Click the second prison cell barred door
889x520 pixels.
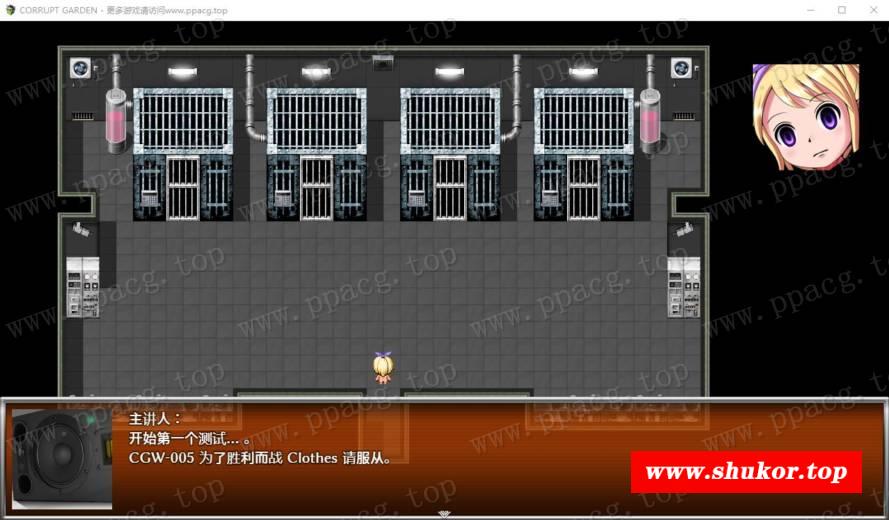[x=316, y=188]
